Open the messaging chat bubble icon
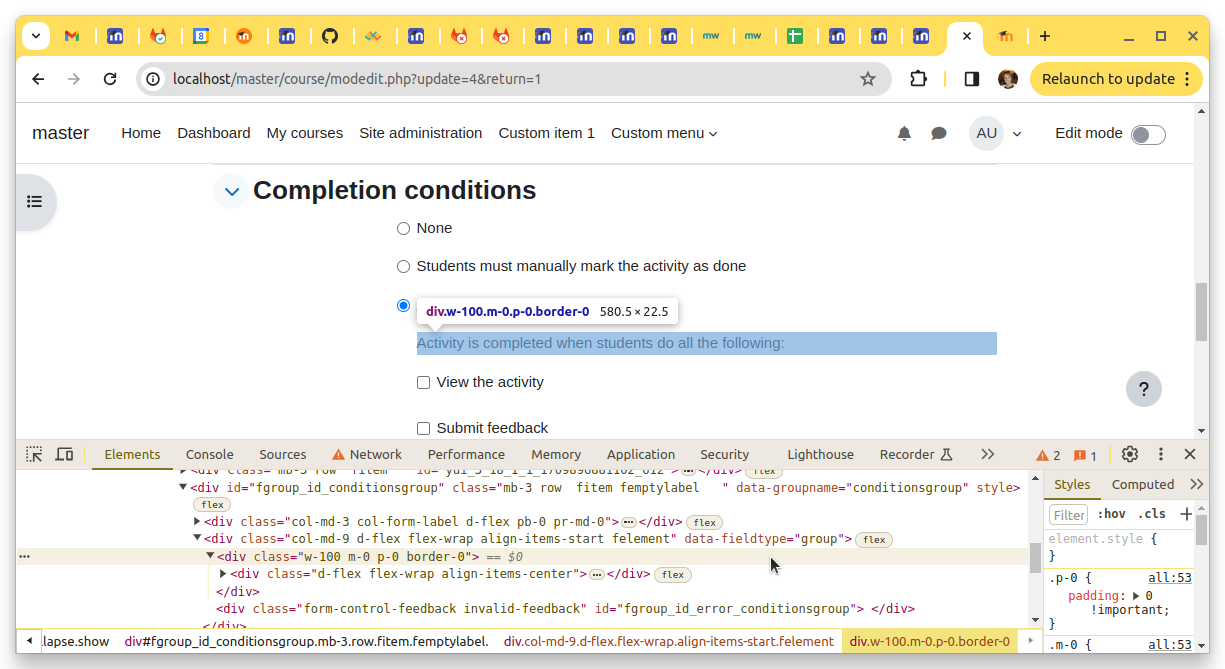Screen dimensions: 1225x669 point(939,133)
